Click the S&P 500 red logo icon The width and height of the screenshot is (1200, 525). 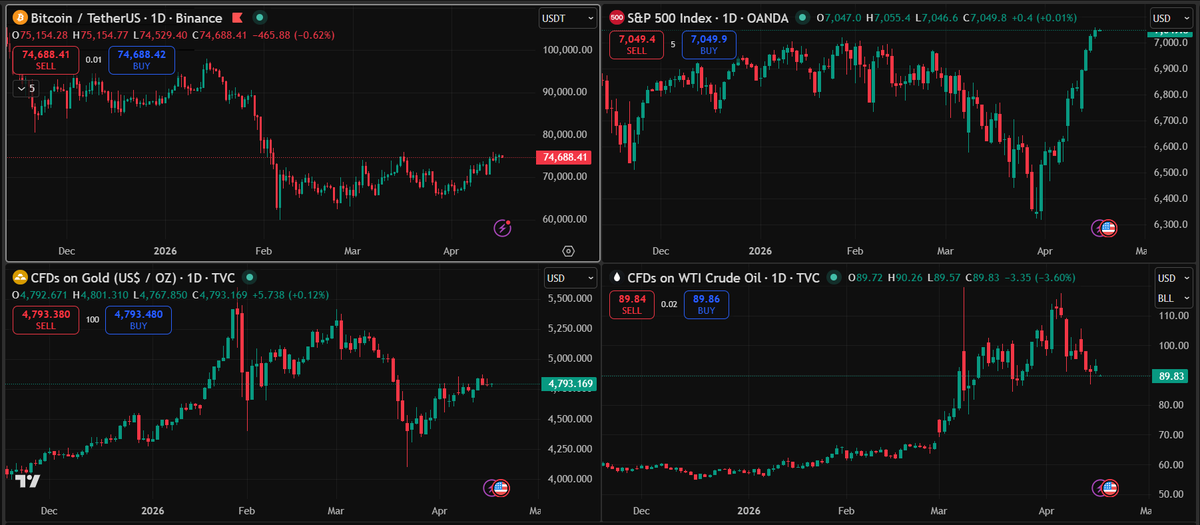(617, 18)
